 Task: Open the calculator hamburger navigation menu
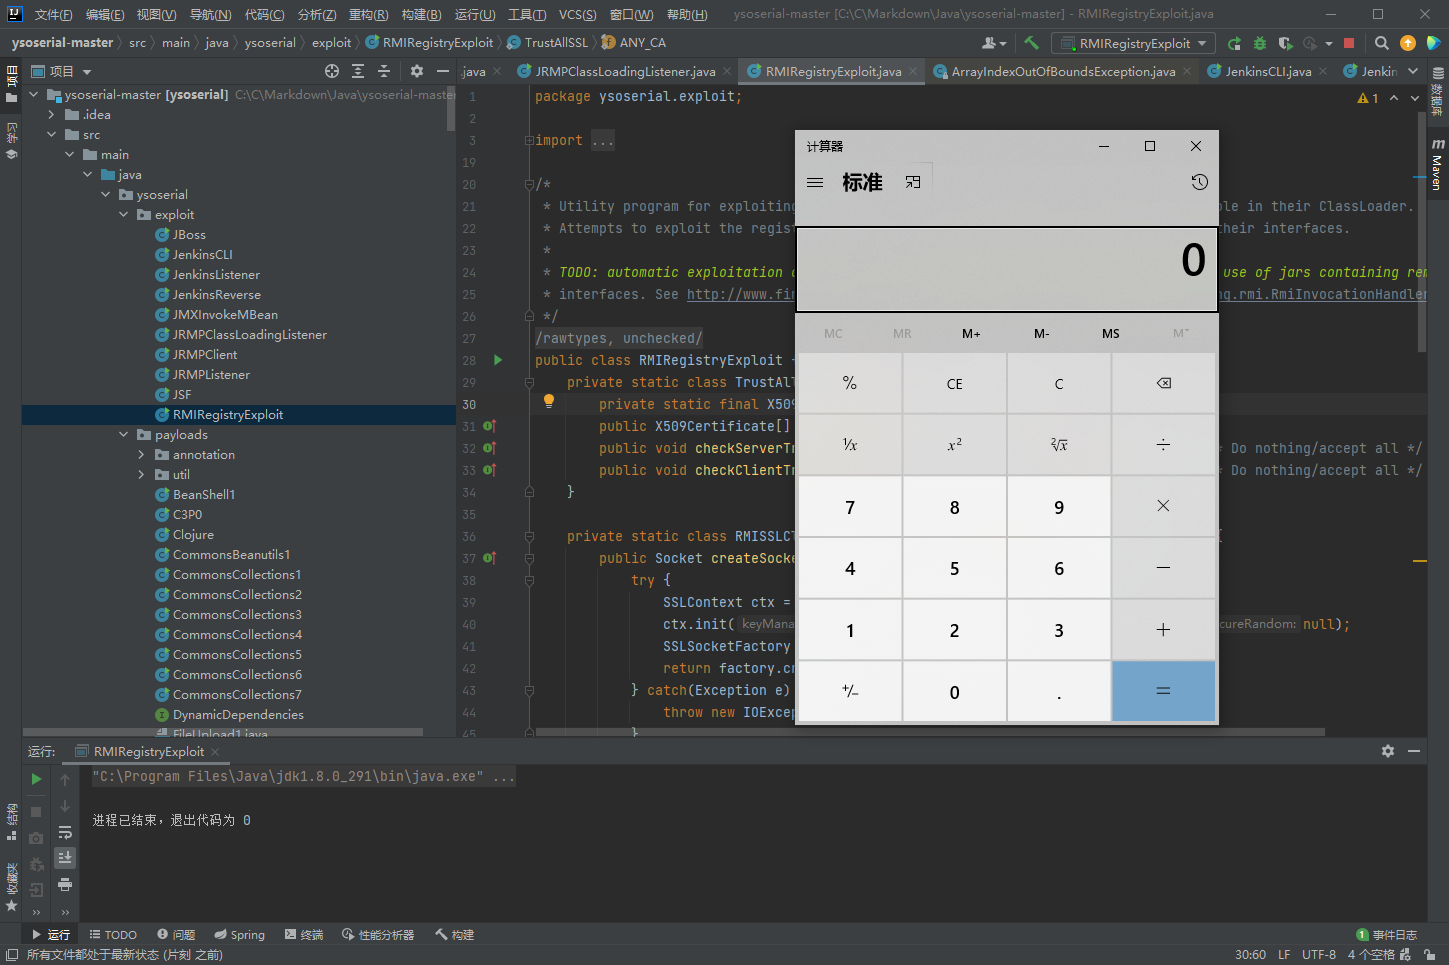click(x=815, y=182)
